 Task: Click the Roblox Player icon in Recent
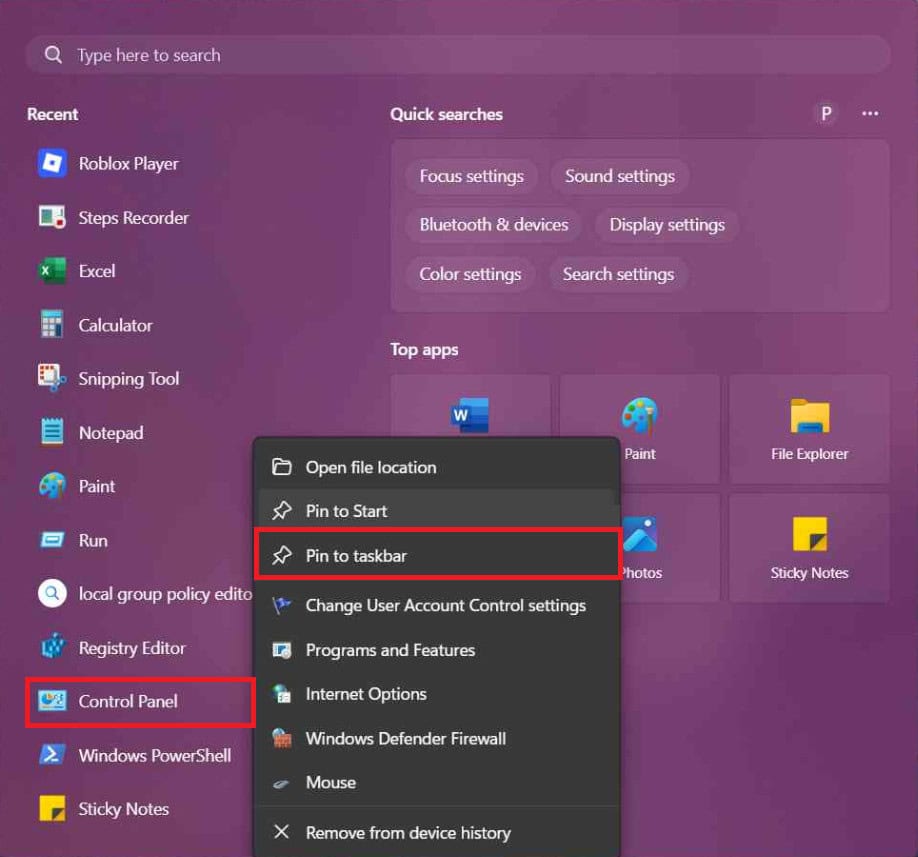(52, 163)
